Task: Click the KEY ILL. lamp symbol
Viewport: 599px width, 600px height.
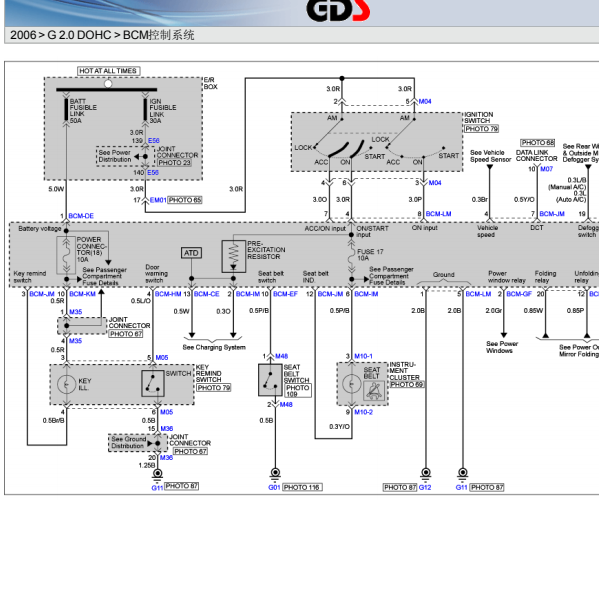Action: (67, 384)
